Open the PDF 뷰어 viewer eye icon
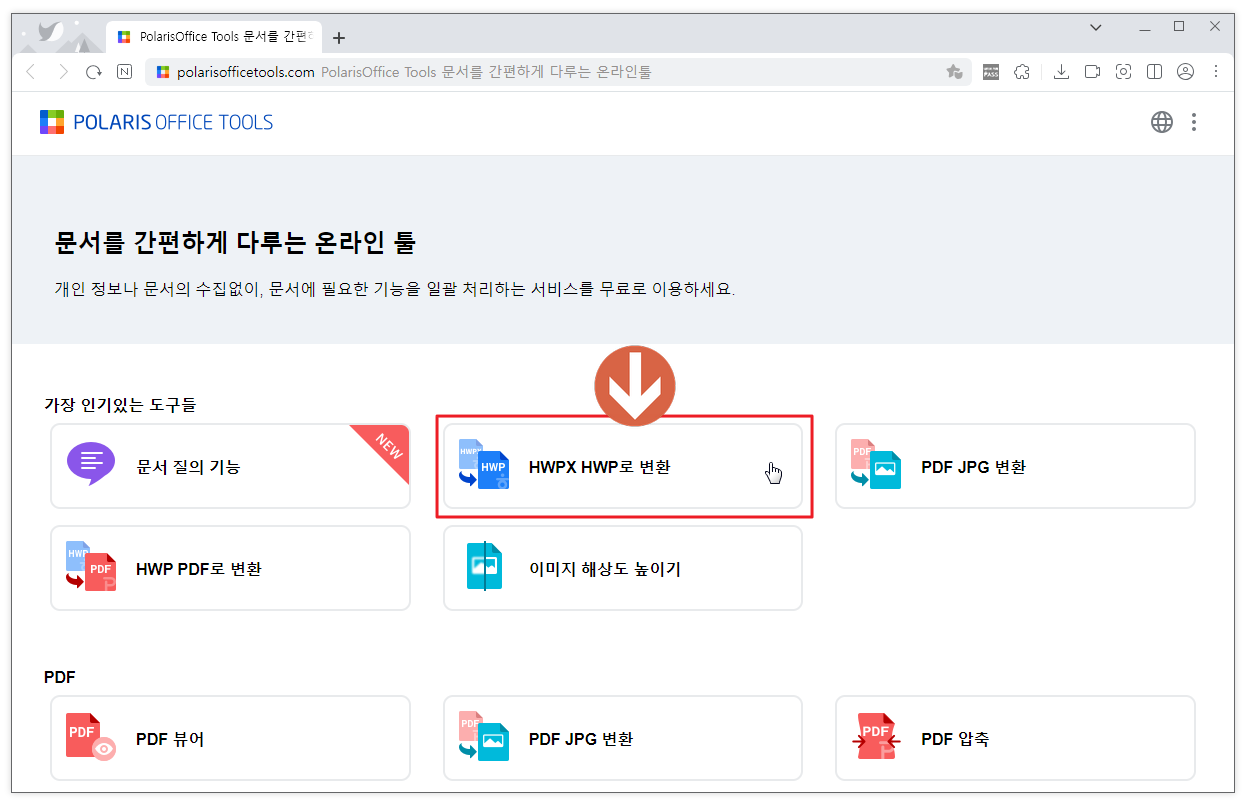 tap(89, 738)
